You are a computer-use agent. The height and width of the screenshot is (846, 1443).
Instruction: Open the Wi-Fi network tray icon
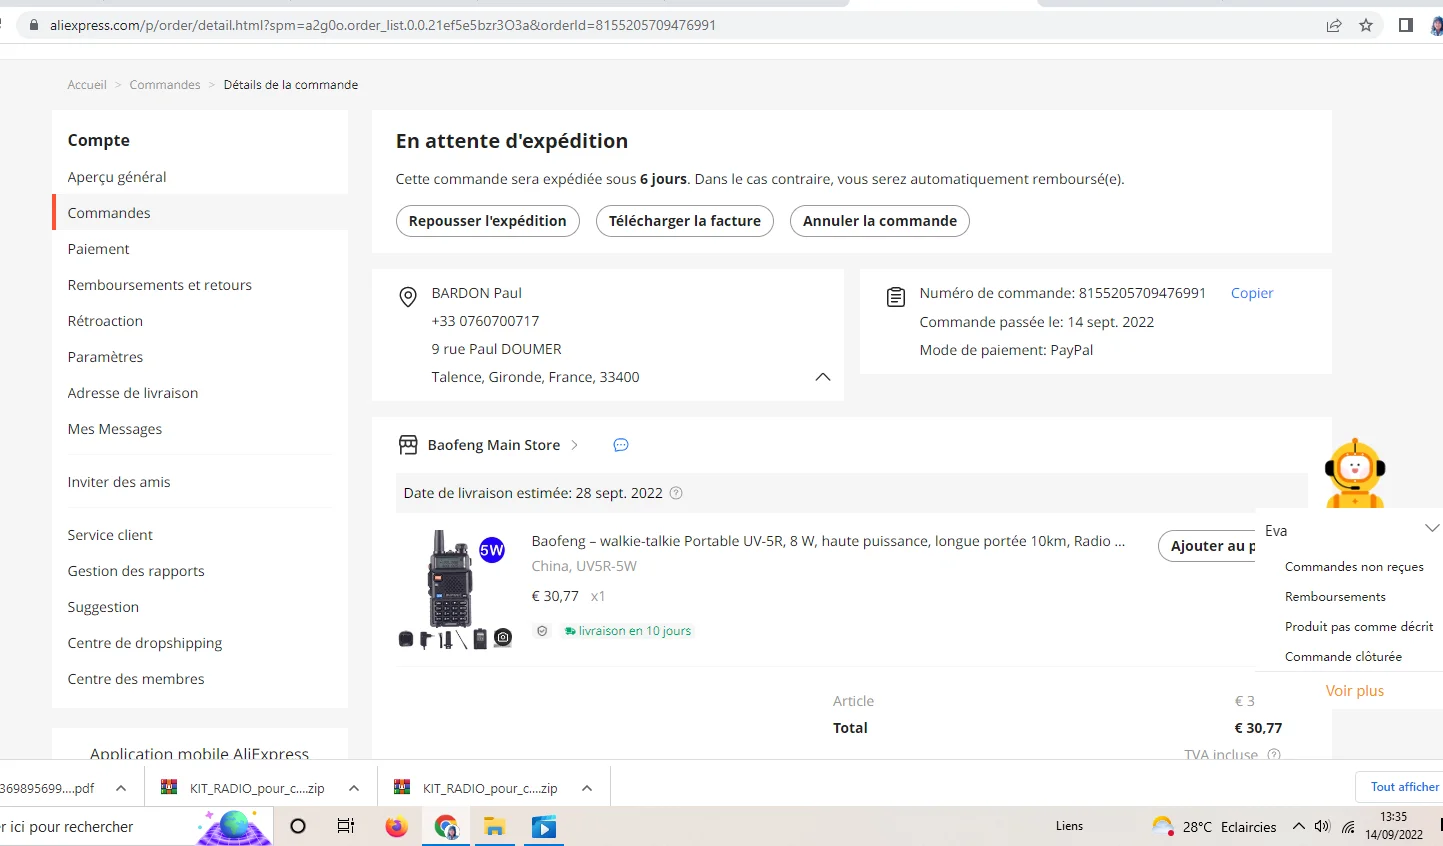tap(1348, 826)
